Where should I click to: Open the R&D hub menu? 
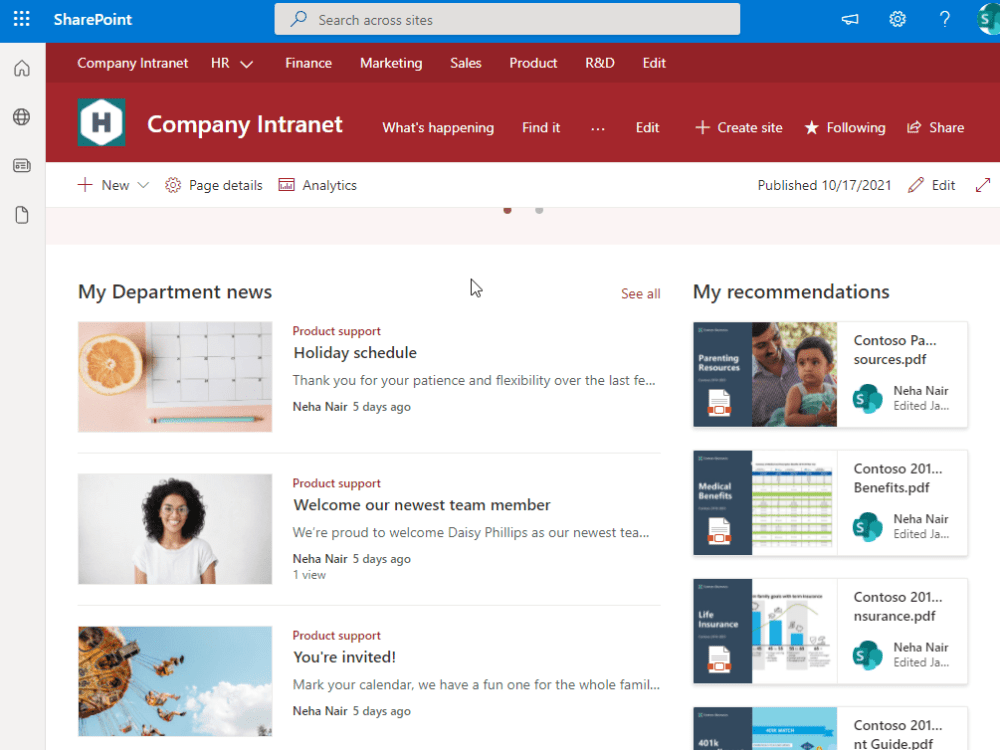(599, 63)
